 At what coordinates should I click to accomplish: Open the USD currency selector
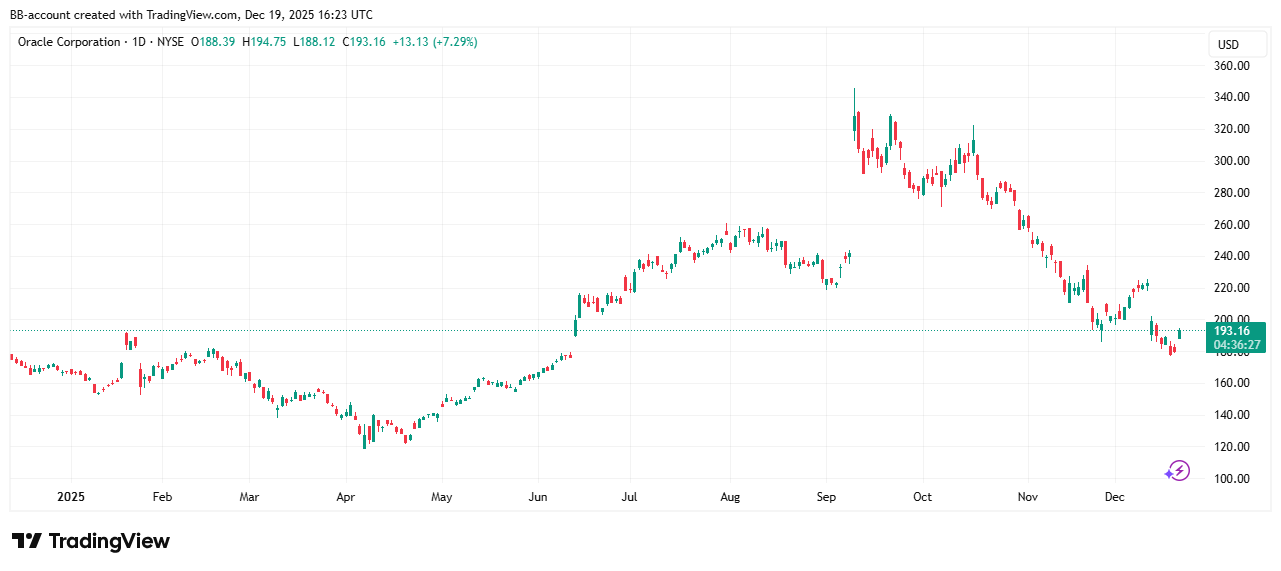point(1227,45)
